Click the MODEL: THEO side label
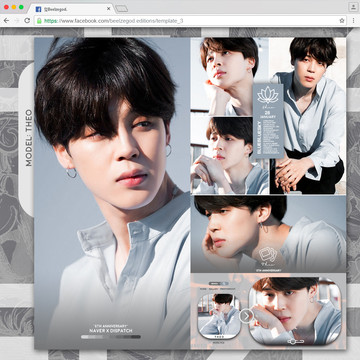Viewport: 360px width, 360px height. click(x=29, y=138)
